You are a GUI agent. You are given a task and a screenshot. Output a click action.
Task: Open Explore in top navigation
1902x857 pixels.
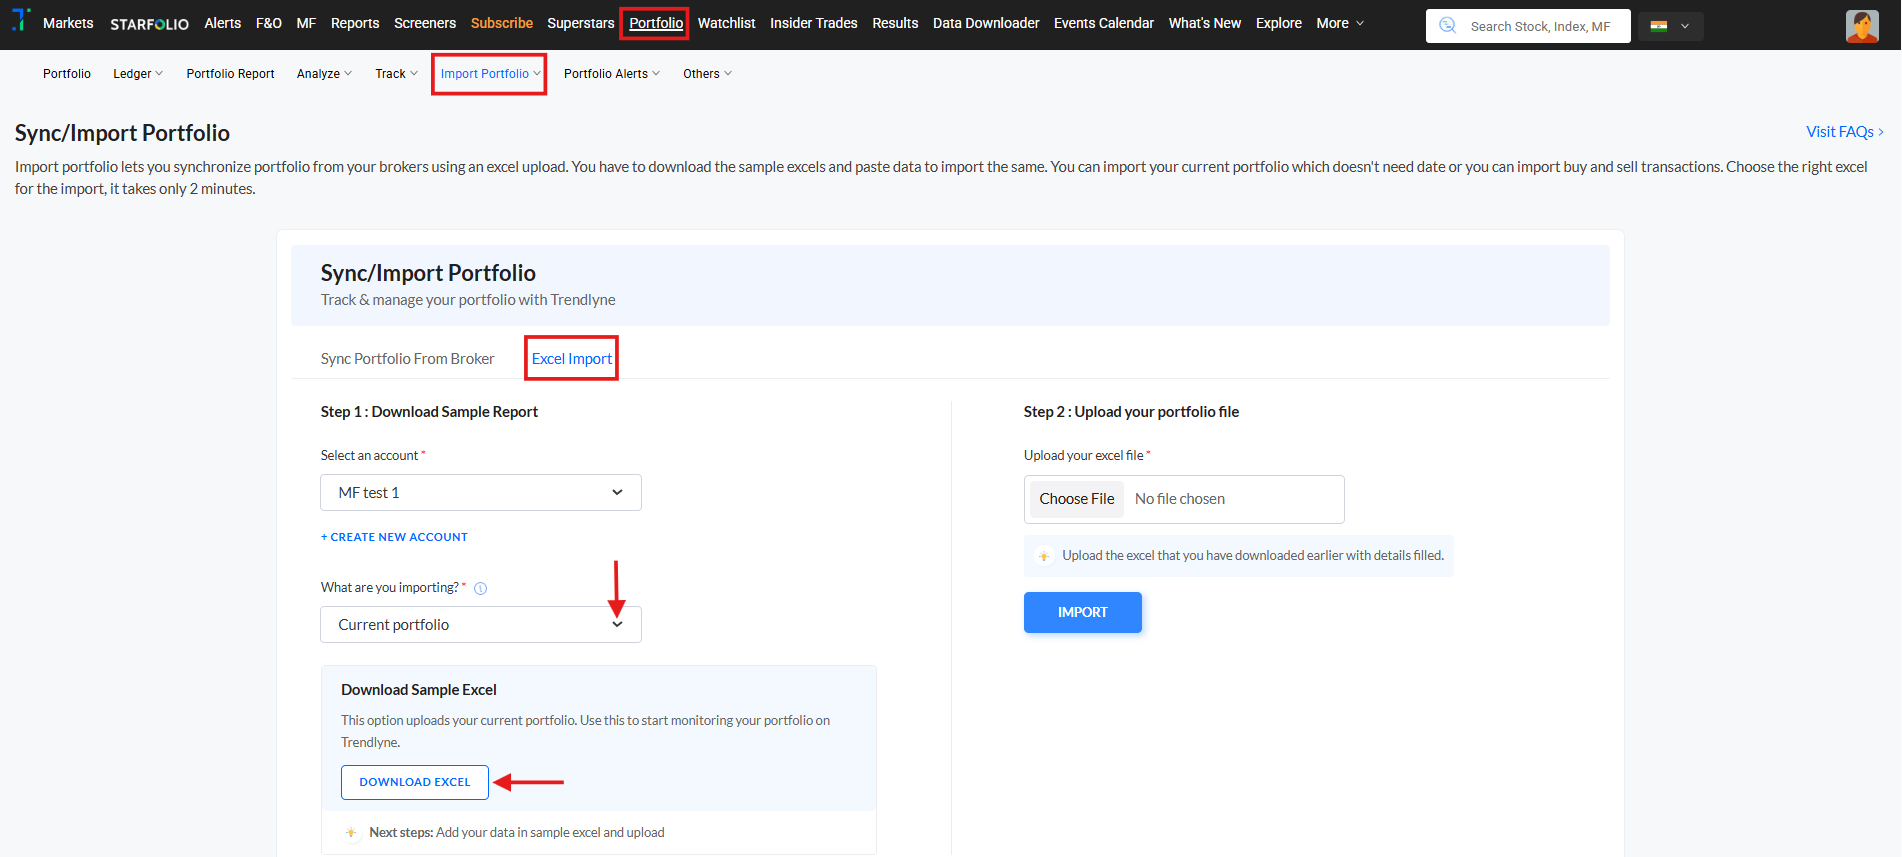1279,23
